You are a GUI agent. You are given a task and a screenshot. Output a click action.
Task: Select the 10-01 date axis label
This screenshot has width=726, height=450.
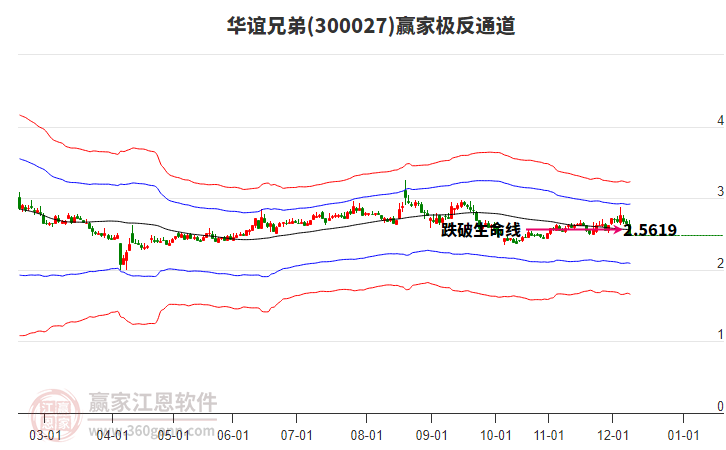pos(496,435)
